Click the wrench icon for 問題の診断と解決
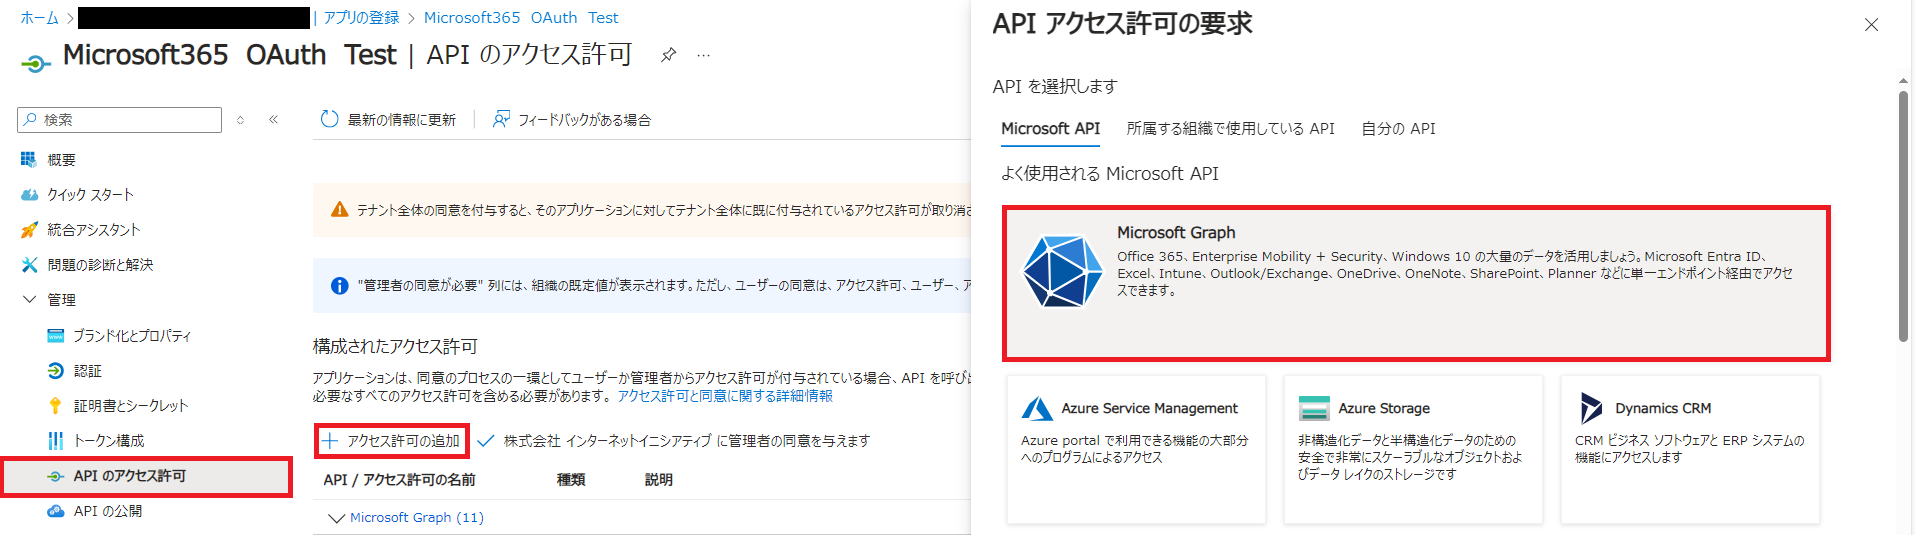This screenshot has height=535, width=1915. (x=29, y=265)
